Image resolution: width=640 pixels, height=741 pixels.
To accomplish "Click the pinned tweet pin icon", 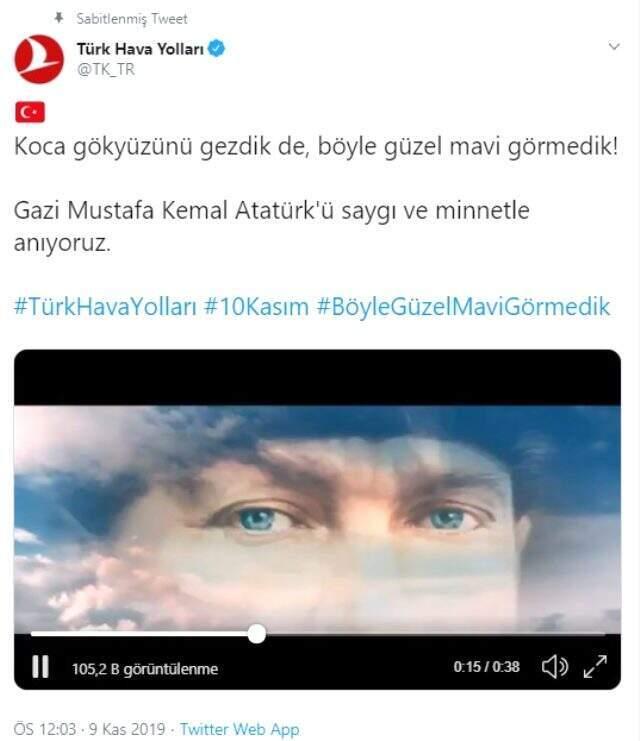I will [x=59, y=18].
